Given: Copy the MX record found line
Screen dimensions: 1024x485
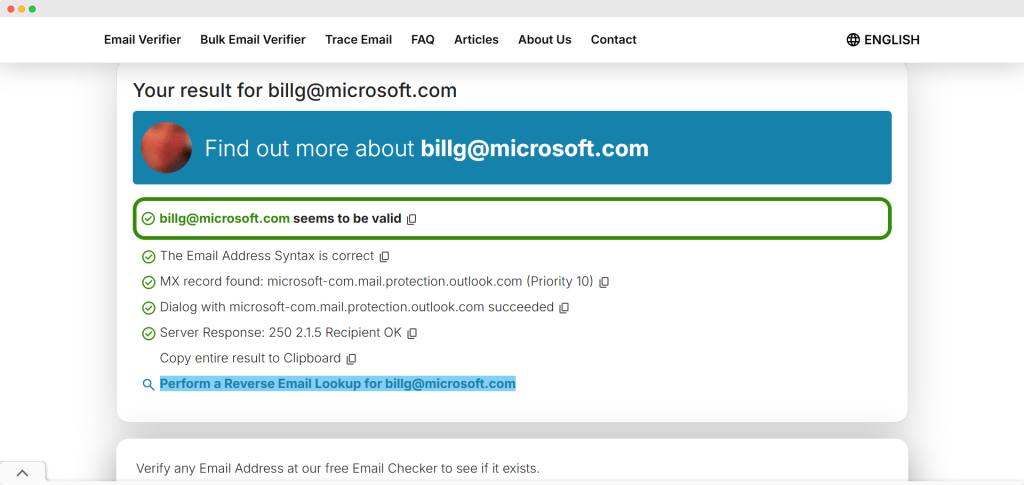Looking at the screenshot, I should point(604,283).
